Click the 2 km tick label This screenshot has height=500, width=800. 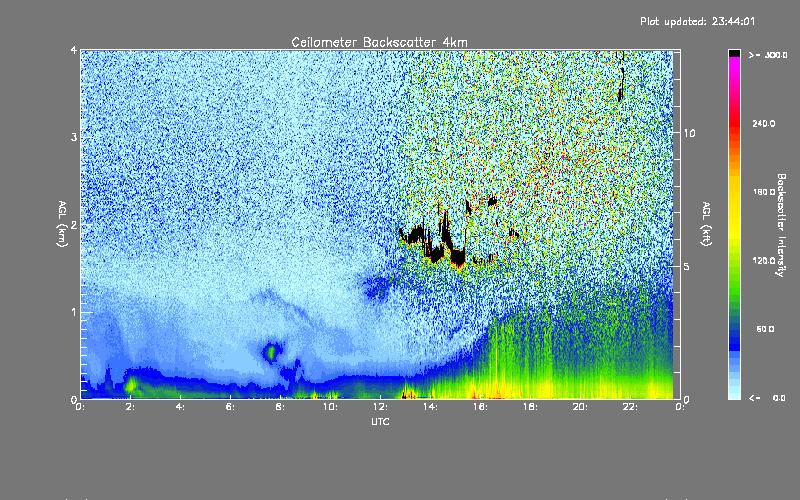(74, 225)
